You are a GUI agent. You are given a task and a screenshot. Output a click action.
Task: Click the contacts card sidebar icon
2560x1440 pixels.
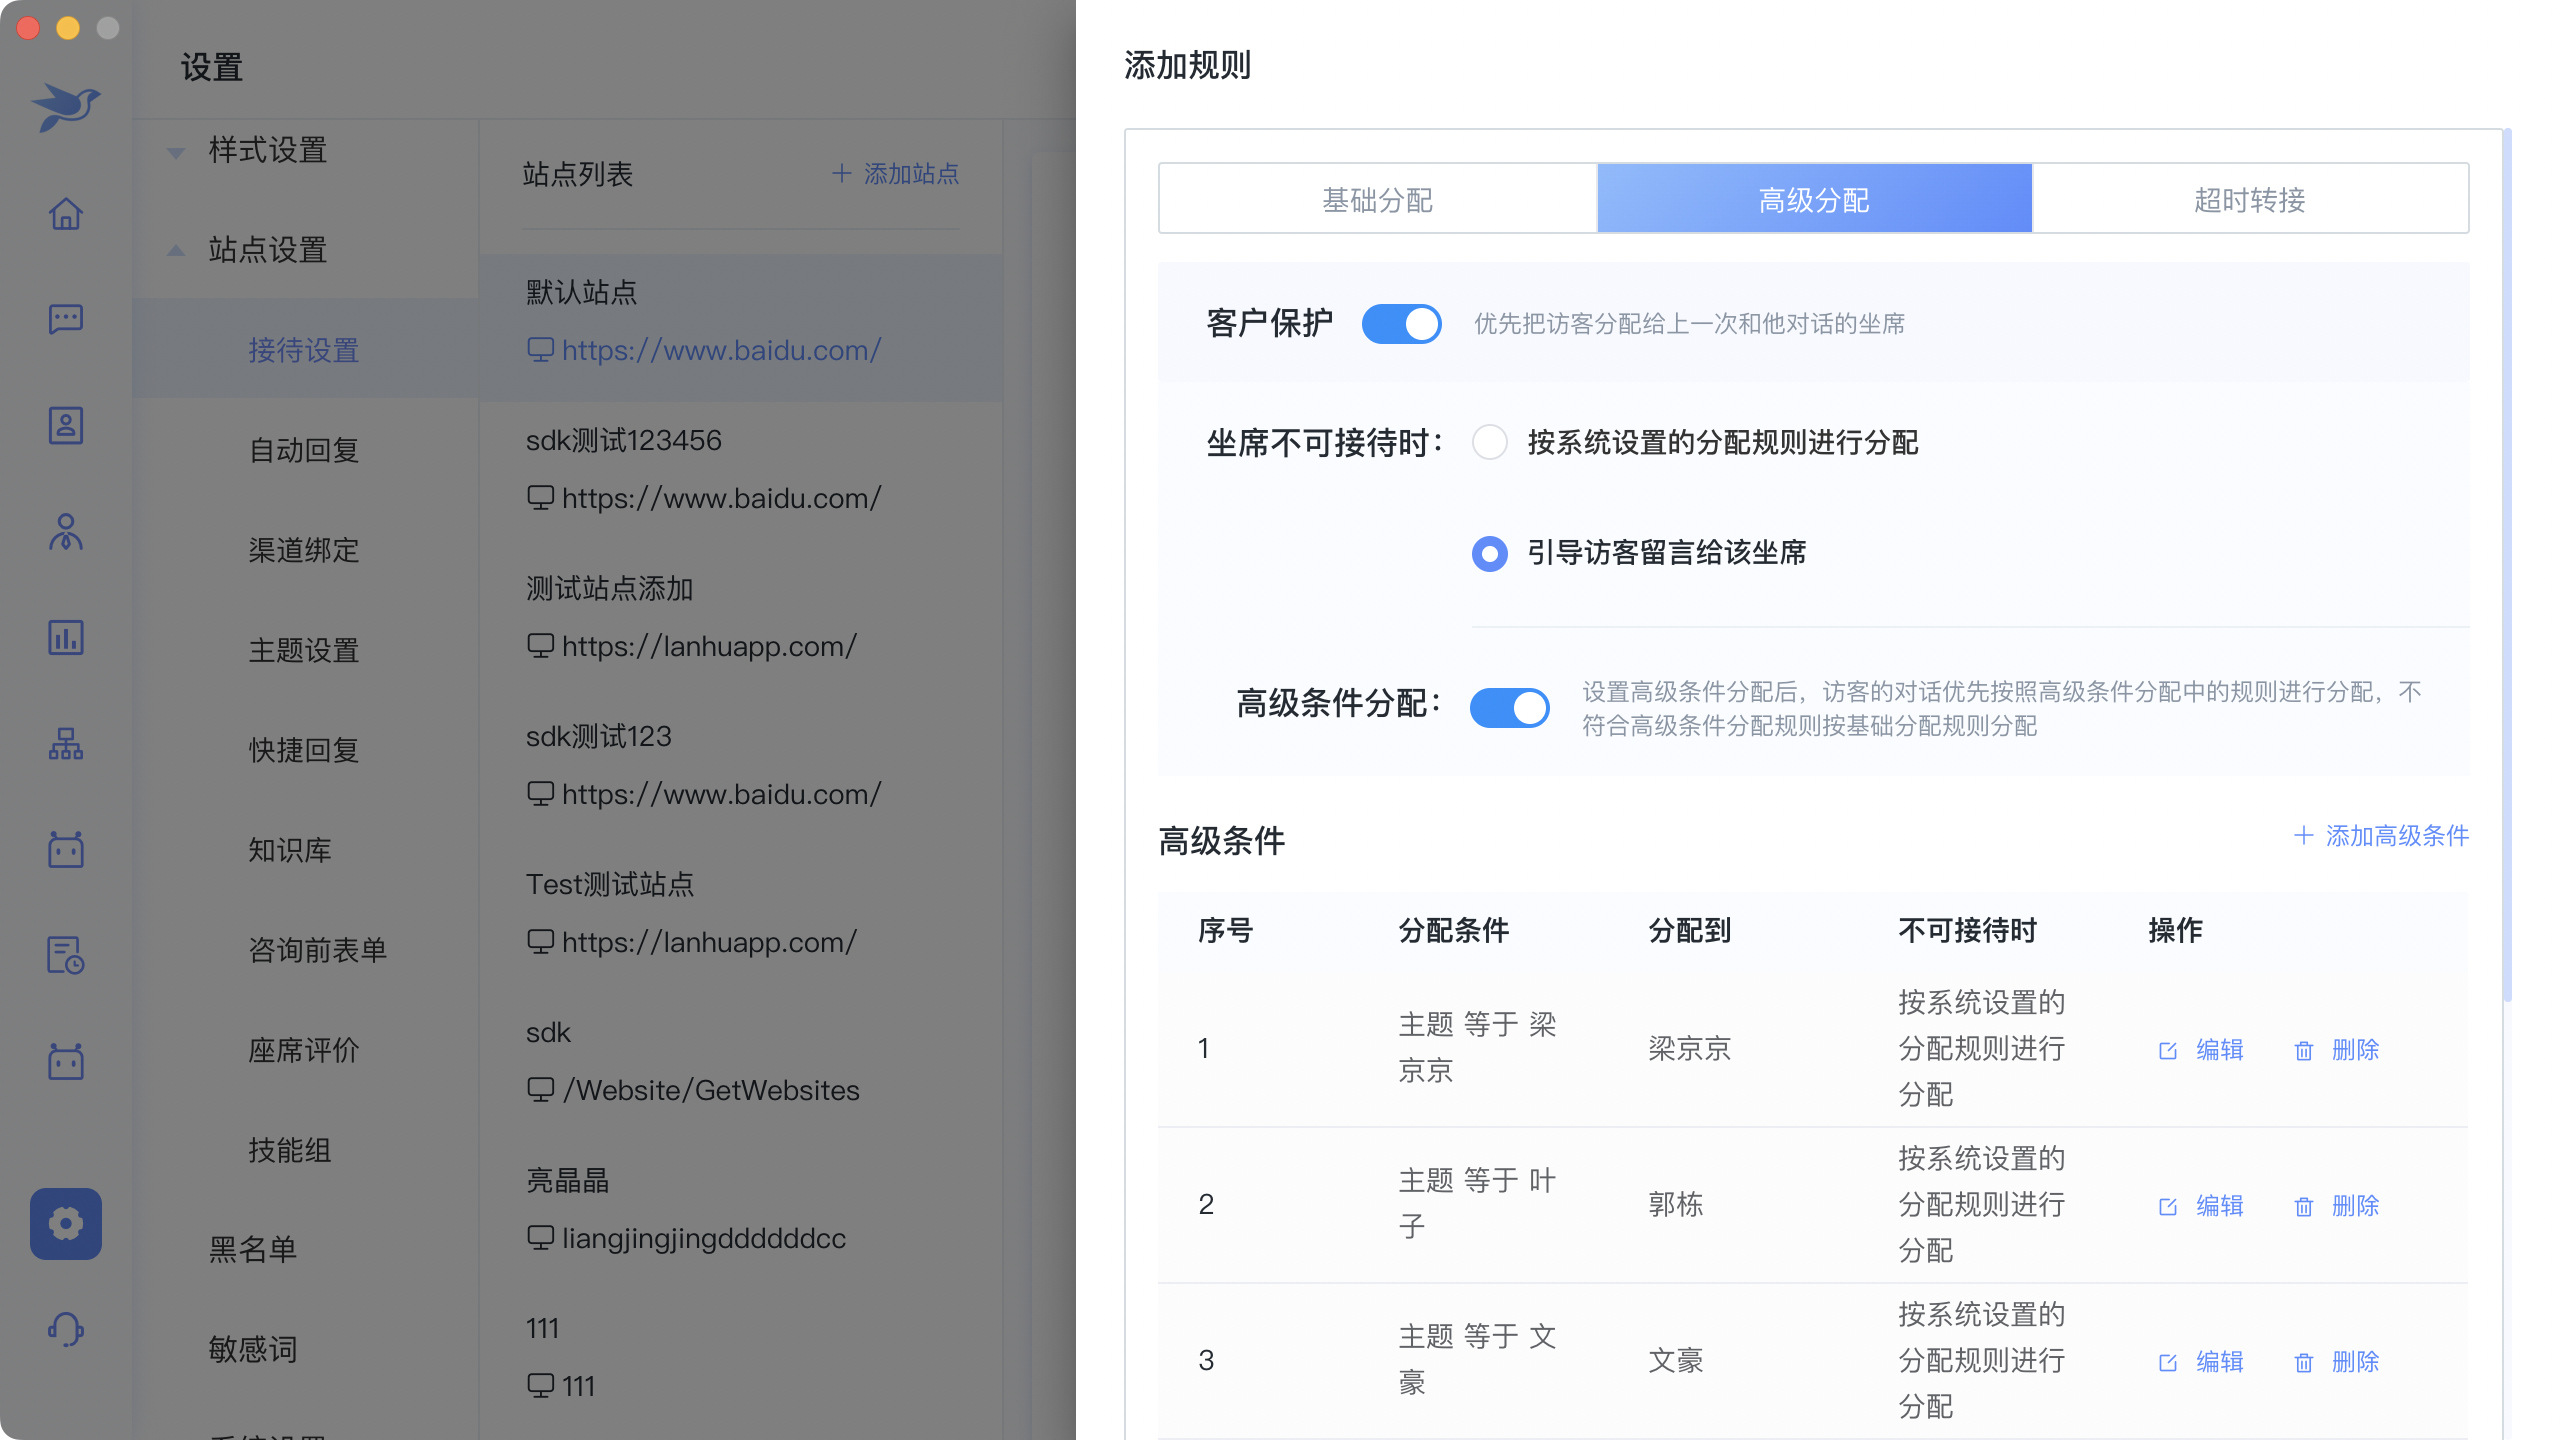(x=66, y=426)
